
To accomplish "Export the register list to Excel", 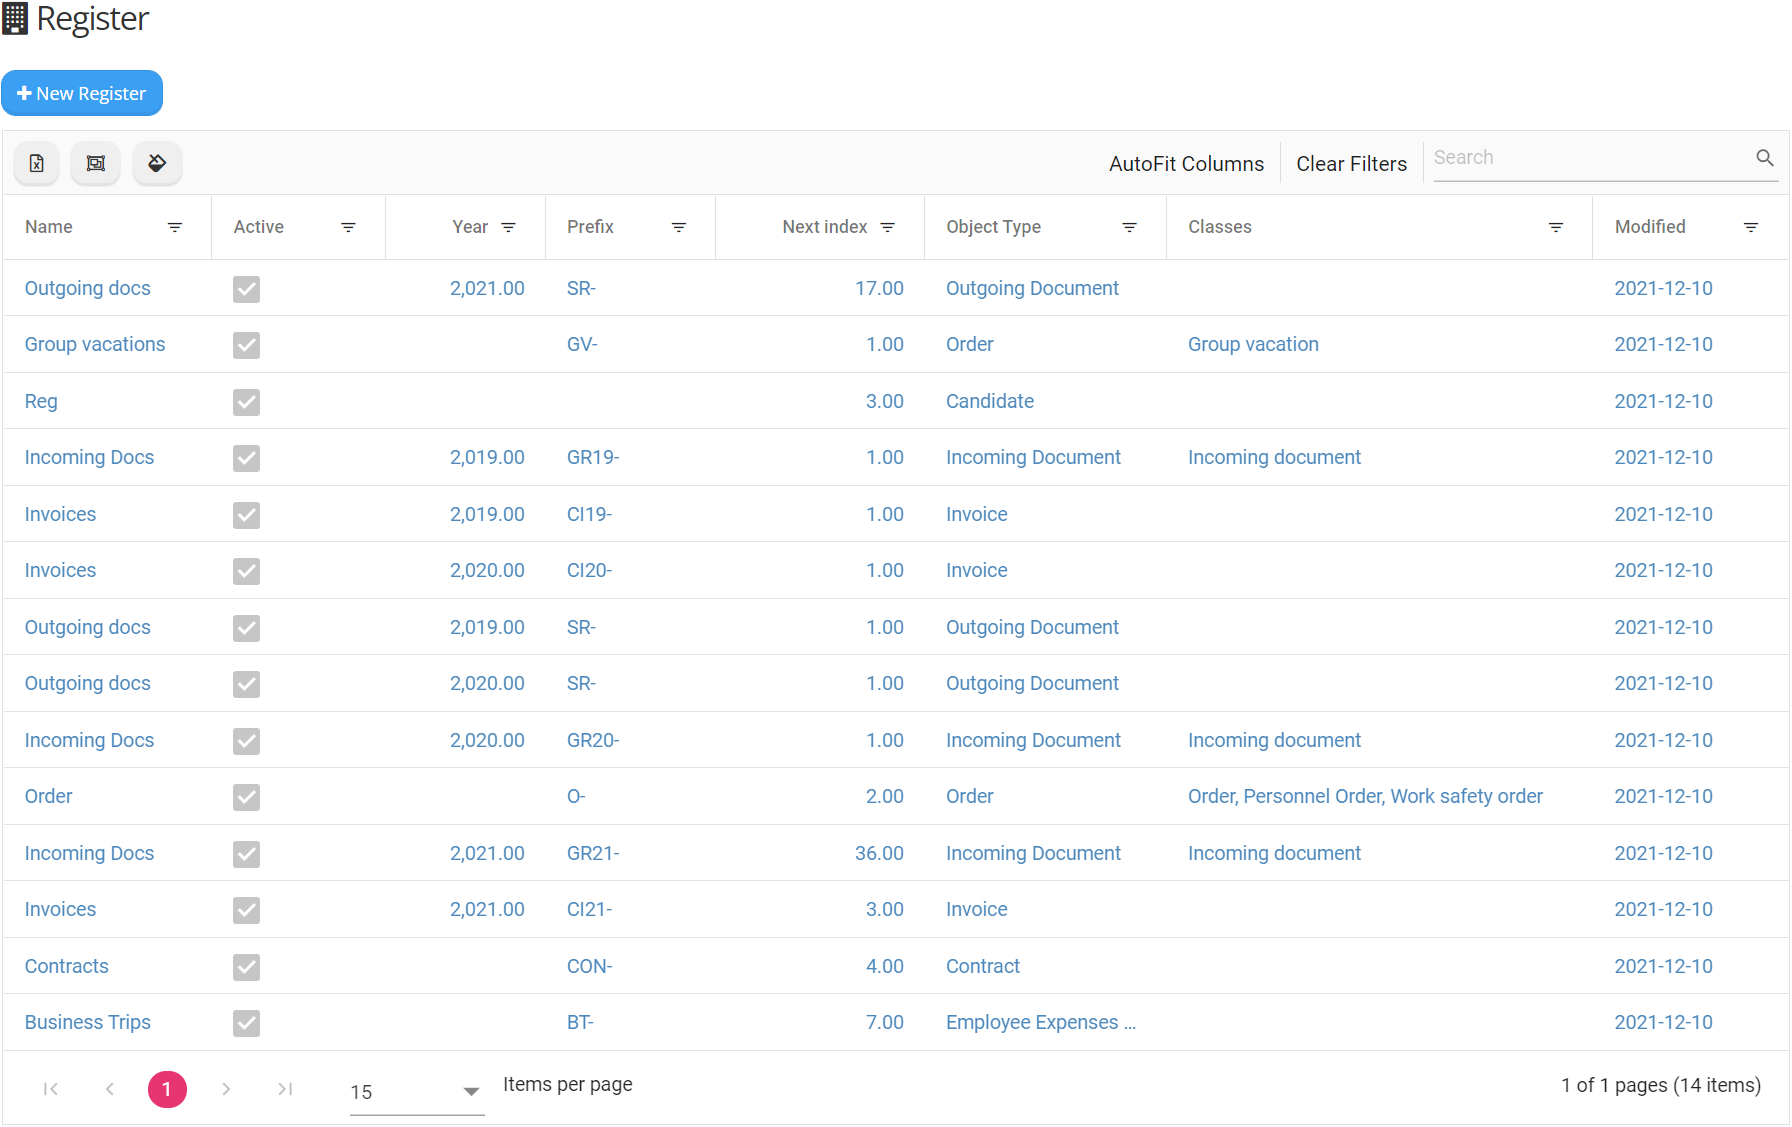I will [36, 163].
